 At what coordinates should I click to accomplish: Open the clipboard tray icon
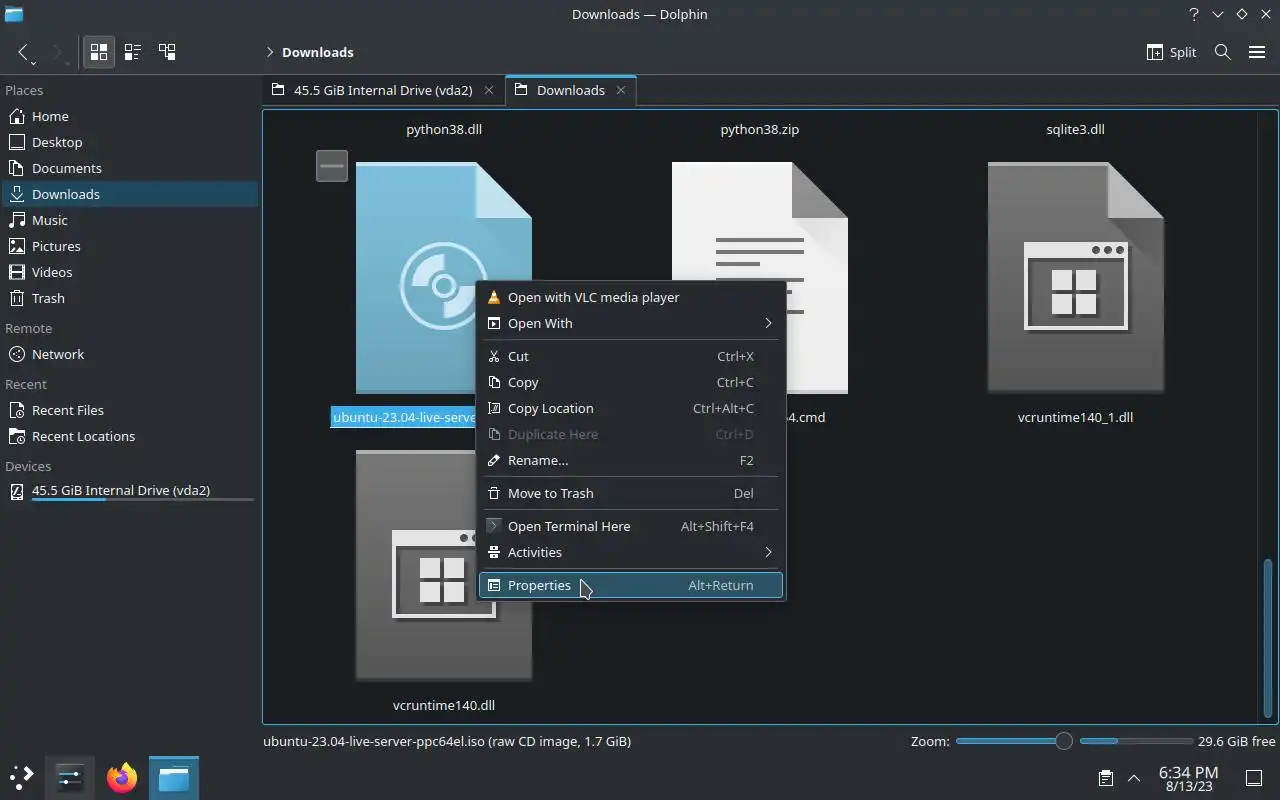(x=1105, y=778)
